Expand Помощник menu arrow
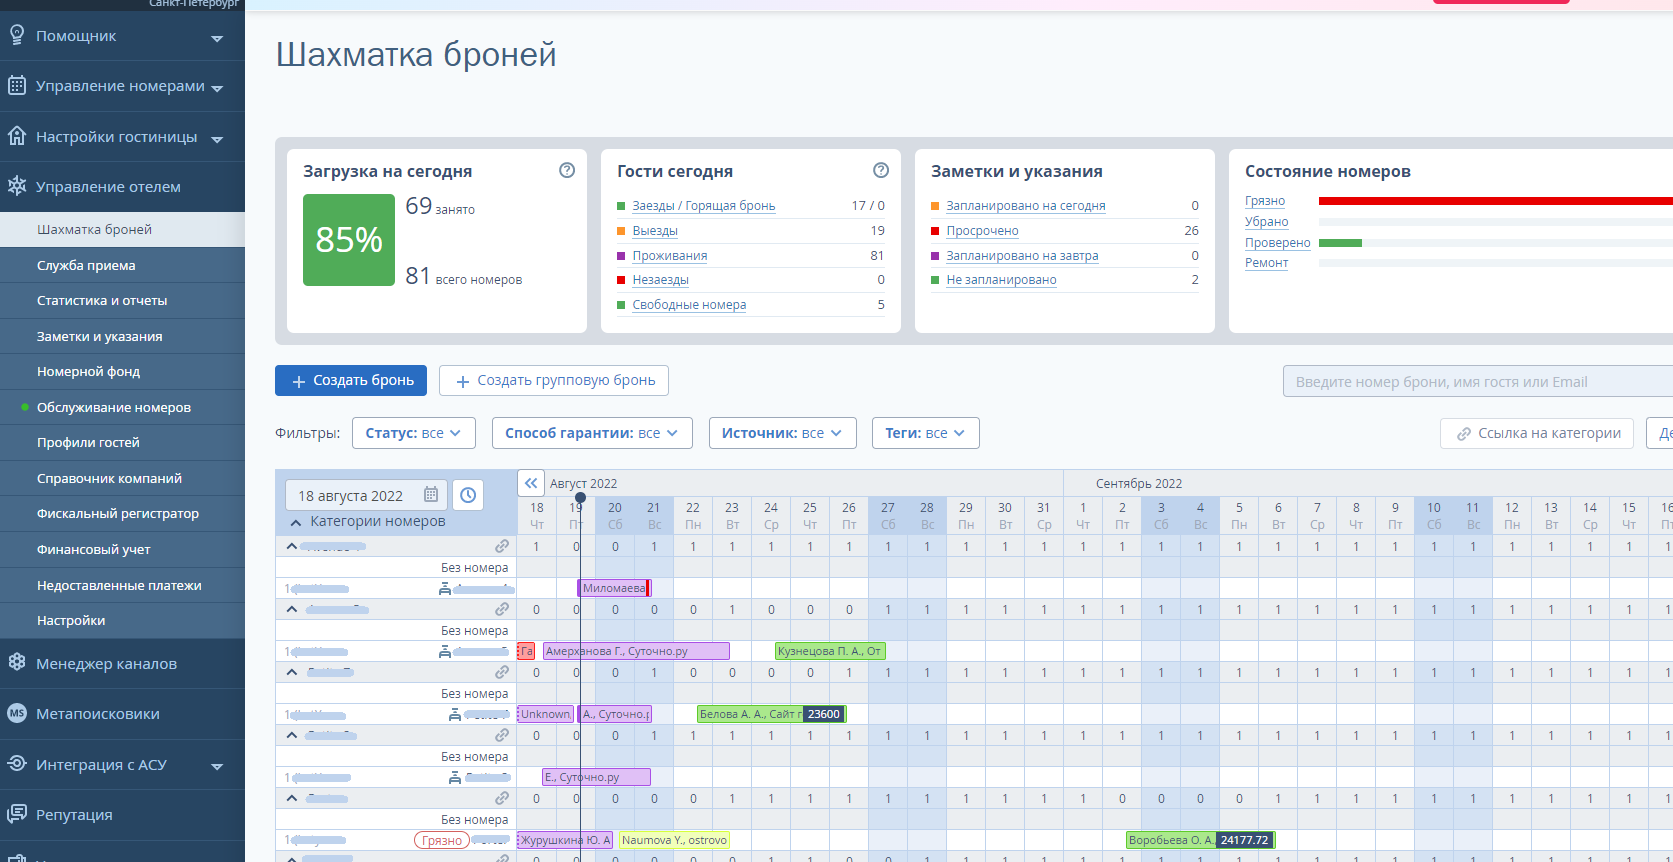The image size is (1673, 862). click(217, 39)
